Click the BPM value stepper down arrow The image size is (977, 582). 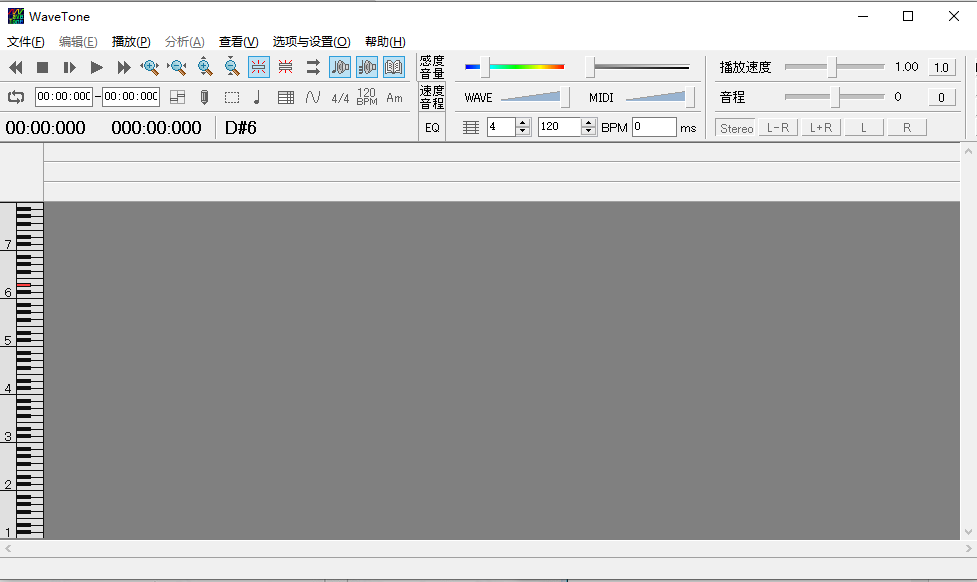[x=588, y=130]
